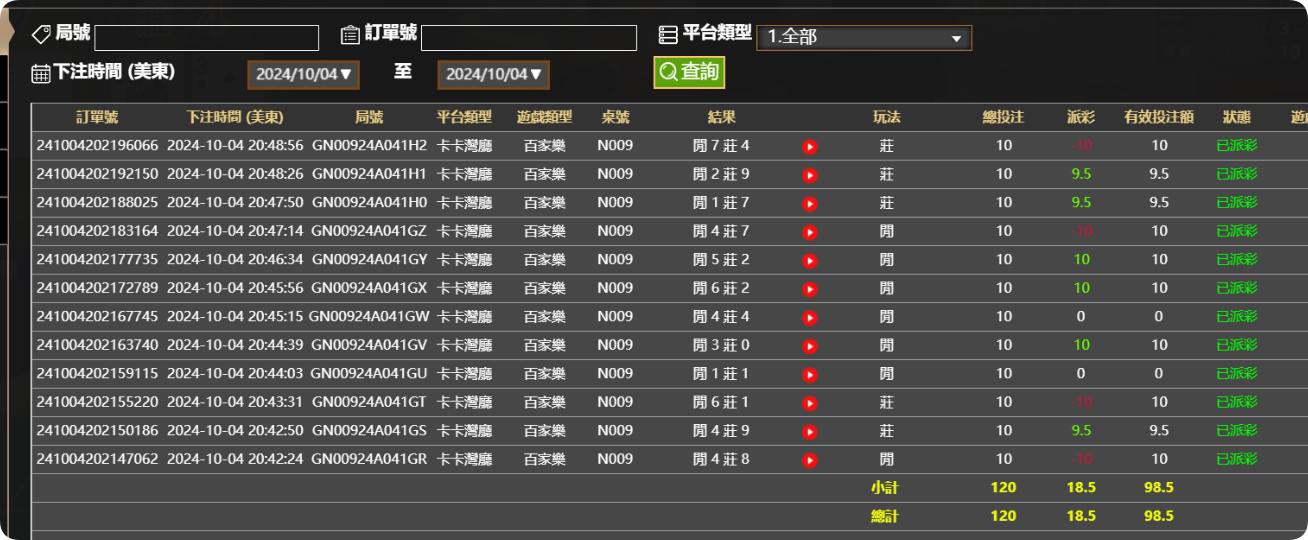This screenshot has height=540, width=1308.
Task: Select order number 241004202147062
Action: pos(97,459)
